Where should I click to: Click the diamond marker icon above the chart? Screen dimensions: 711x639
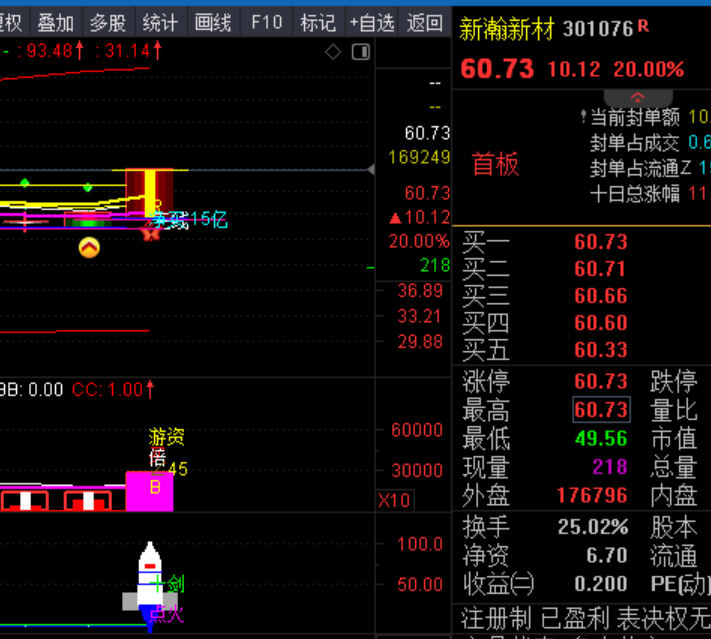(x=333, y=52)
